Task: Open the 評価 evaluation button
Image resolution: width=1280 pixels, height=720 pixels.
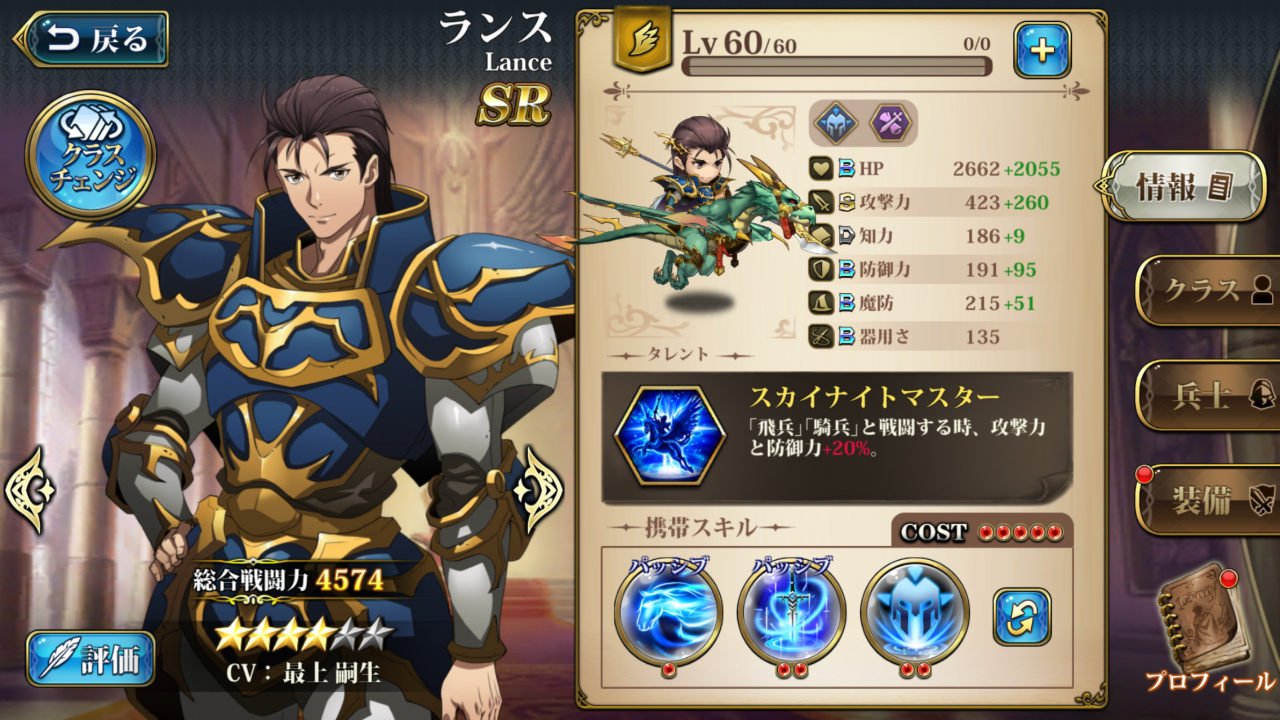Action: coord(91,659)
